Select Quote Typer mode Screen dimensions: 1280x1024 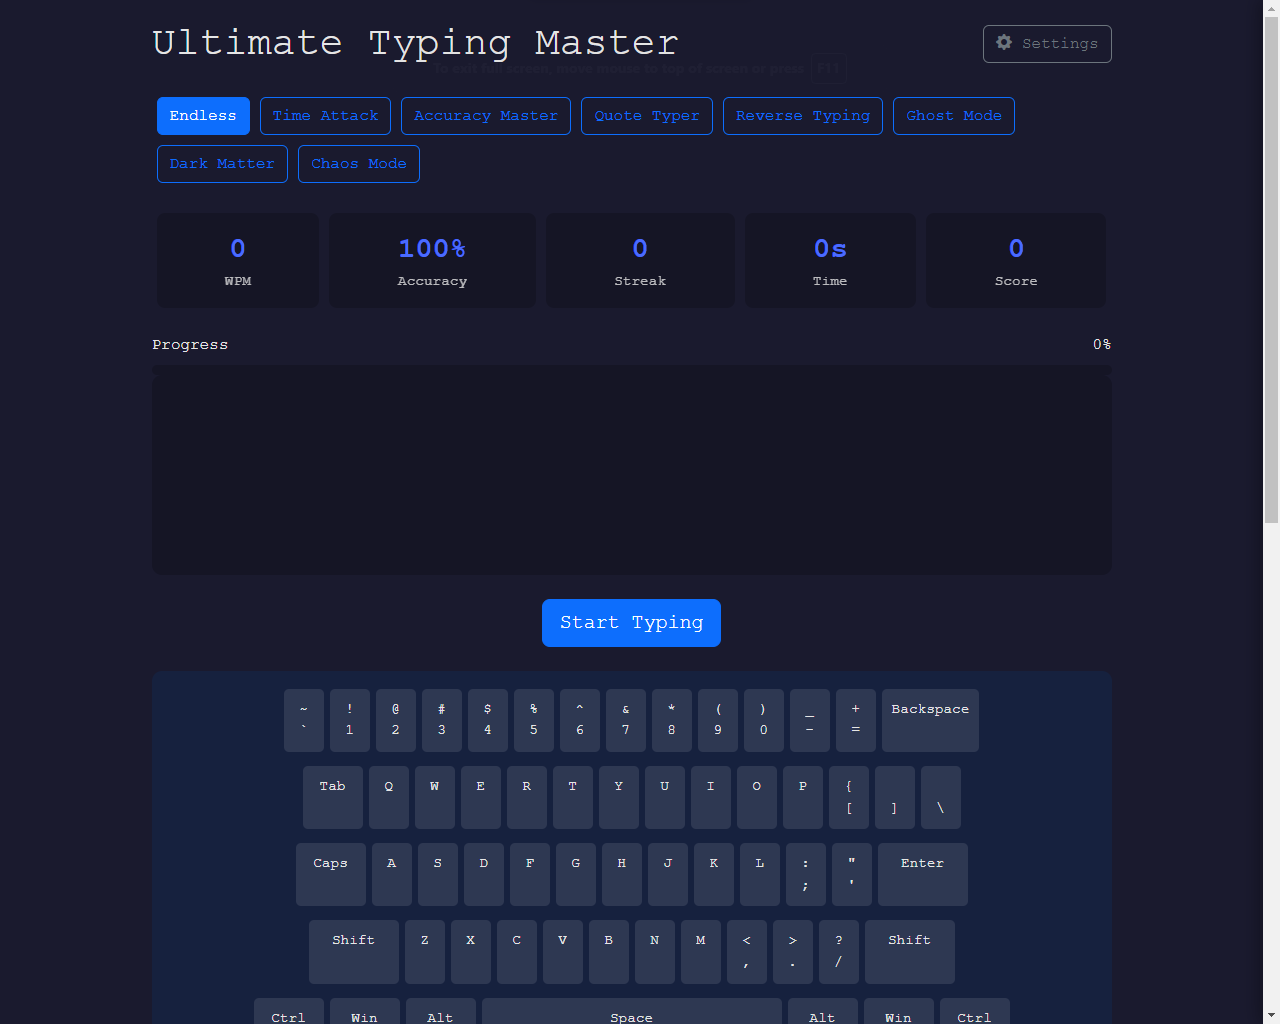coord(647,116)
